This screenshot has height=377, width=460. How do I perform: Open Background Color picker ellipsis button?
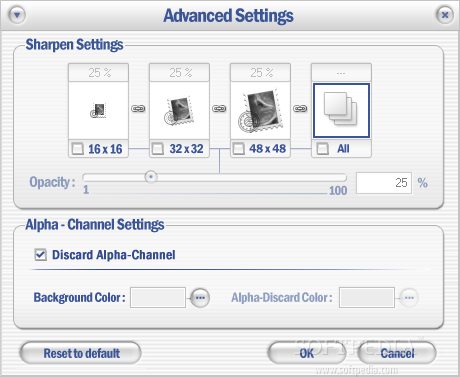(x=200, y=297)
